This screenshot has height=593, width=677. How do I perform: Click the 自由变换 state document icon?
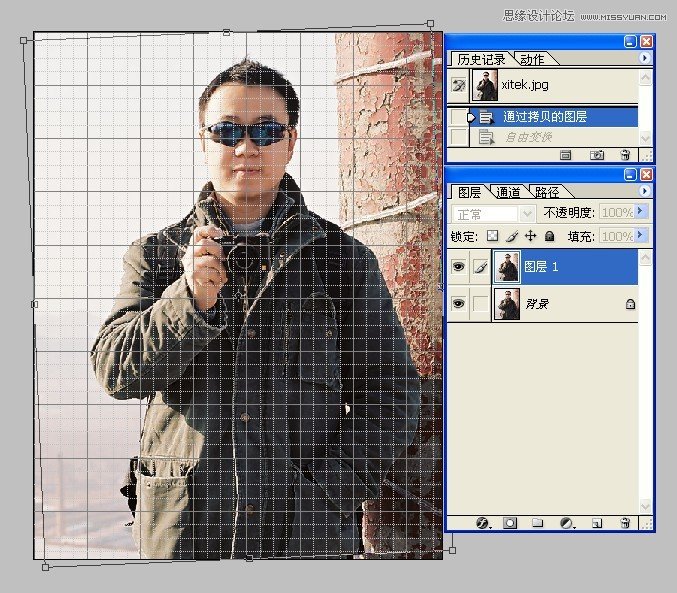[487, 138]
